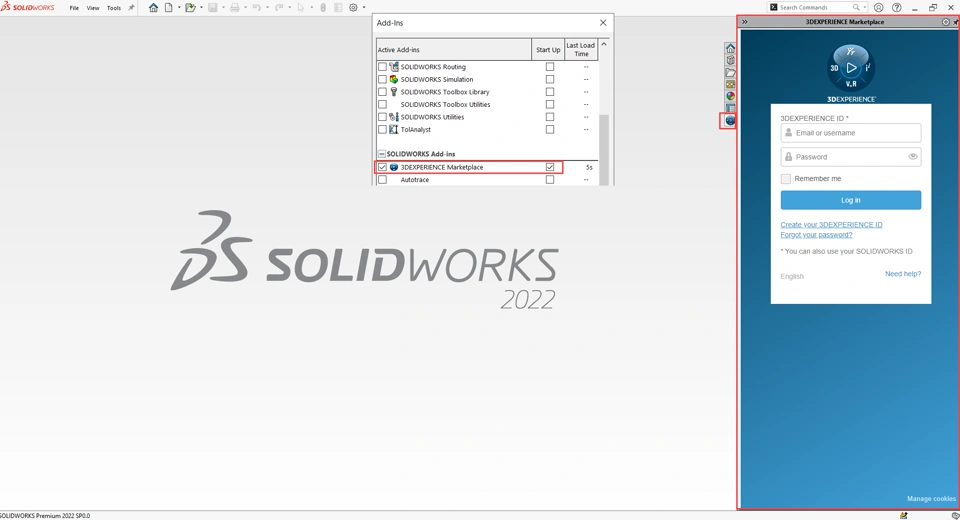Viewport: 960px width, 520px height.
Task: Follow the Create your 3DEXPERIENCE ID link
Action: [x=831, y=225]
